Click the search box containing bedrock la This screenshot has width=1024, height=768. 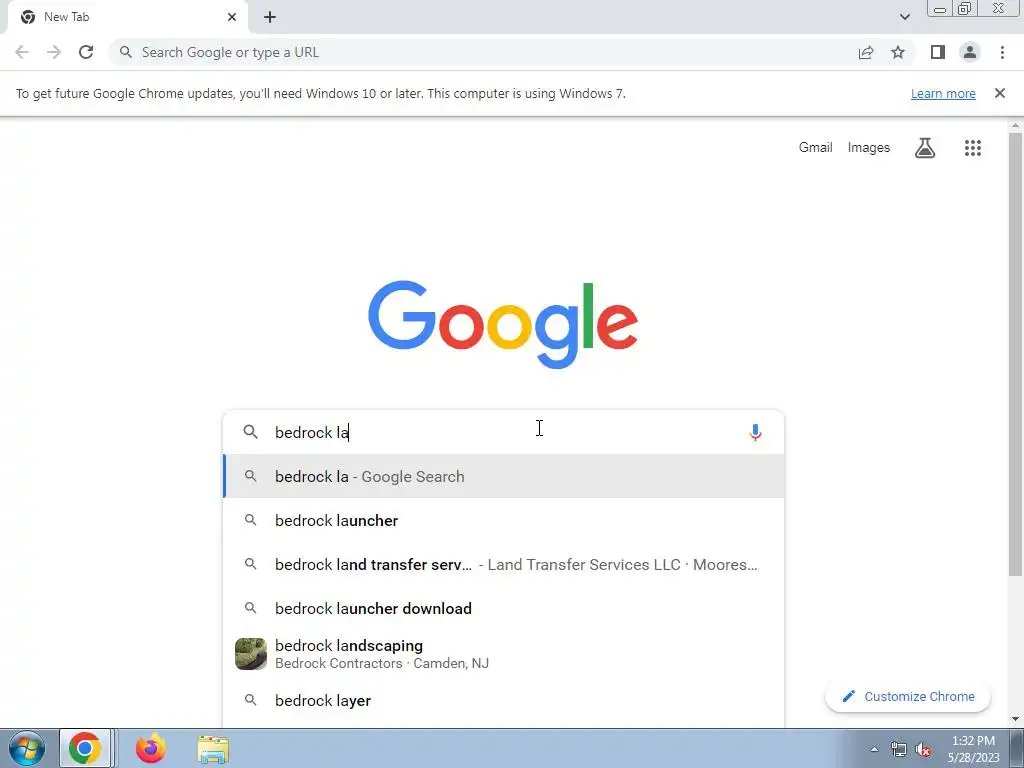tap(503, 432)
